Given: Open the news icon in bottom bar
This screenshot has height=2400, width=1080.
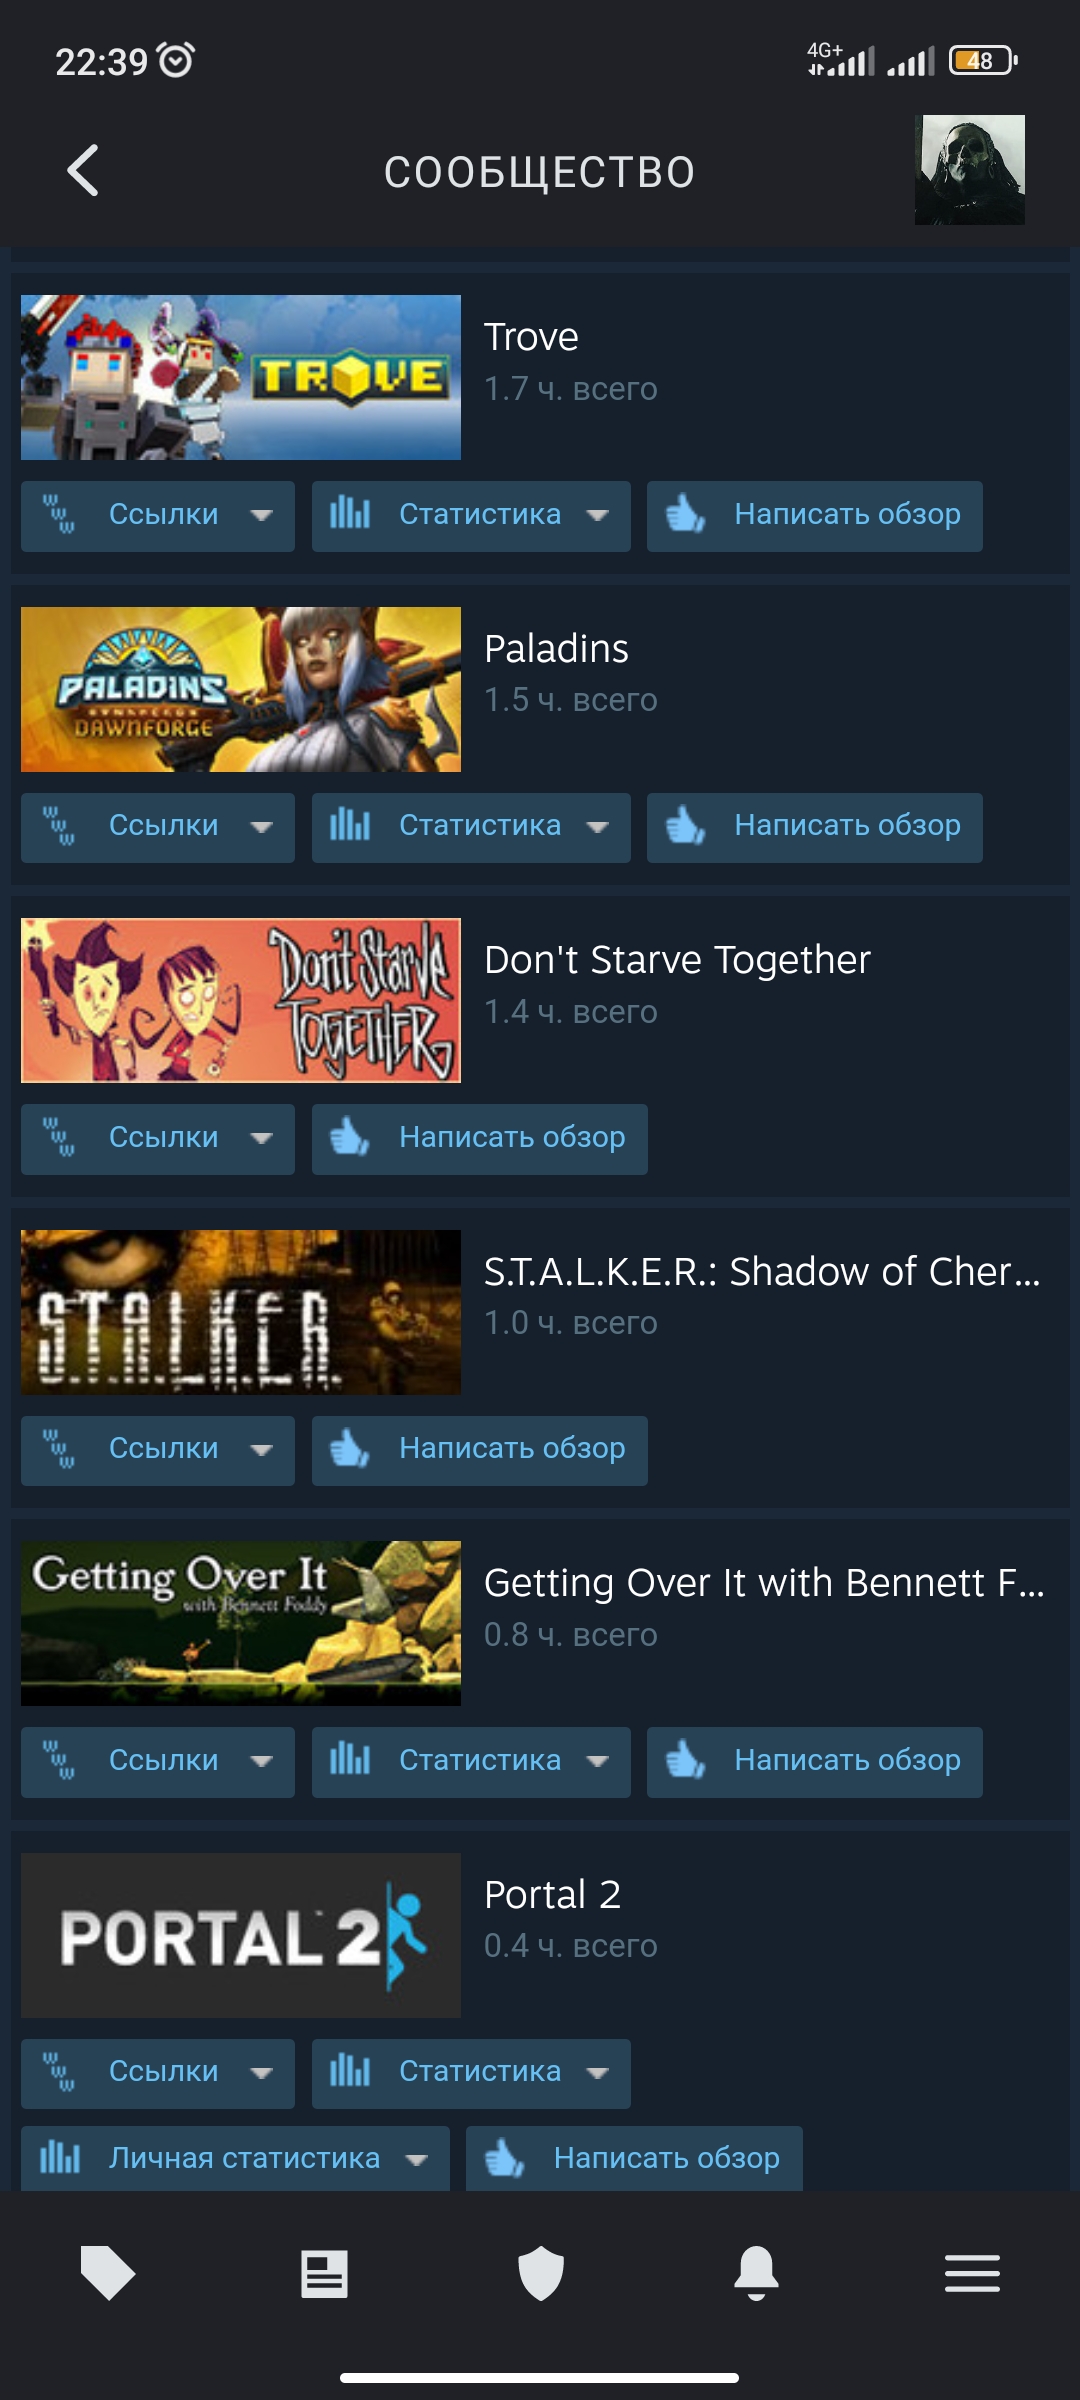Looking at the screenshot, I should pos(324,2273).
